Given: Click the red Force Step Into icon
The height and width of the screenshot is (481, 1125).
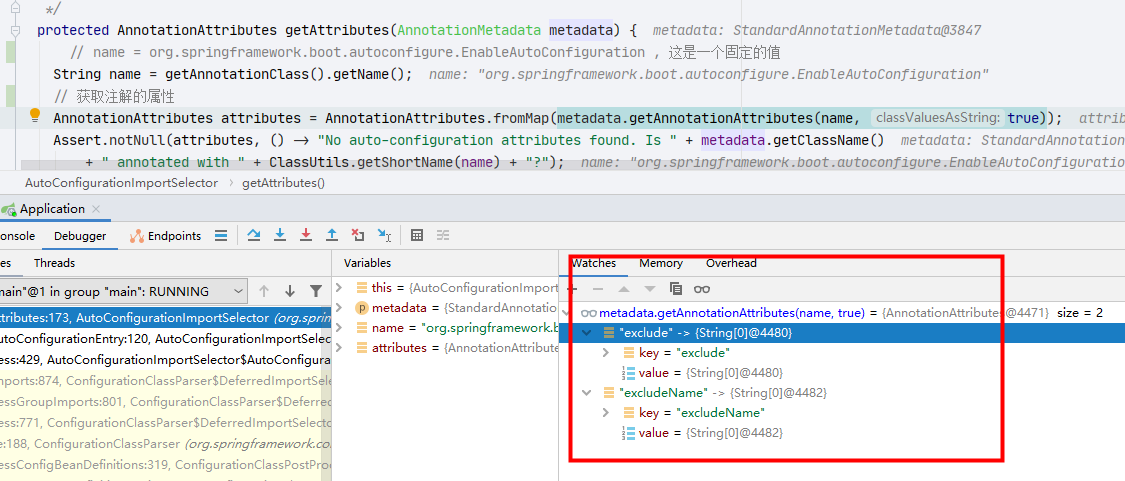Looking at the screenshot, I should point(306,236).
